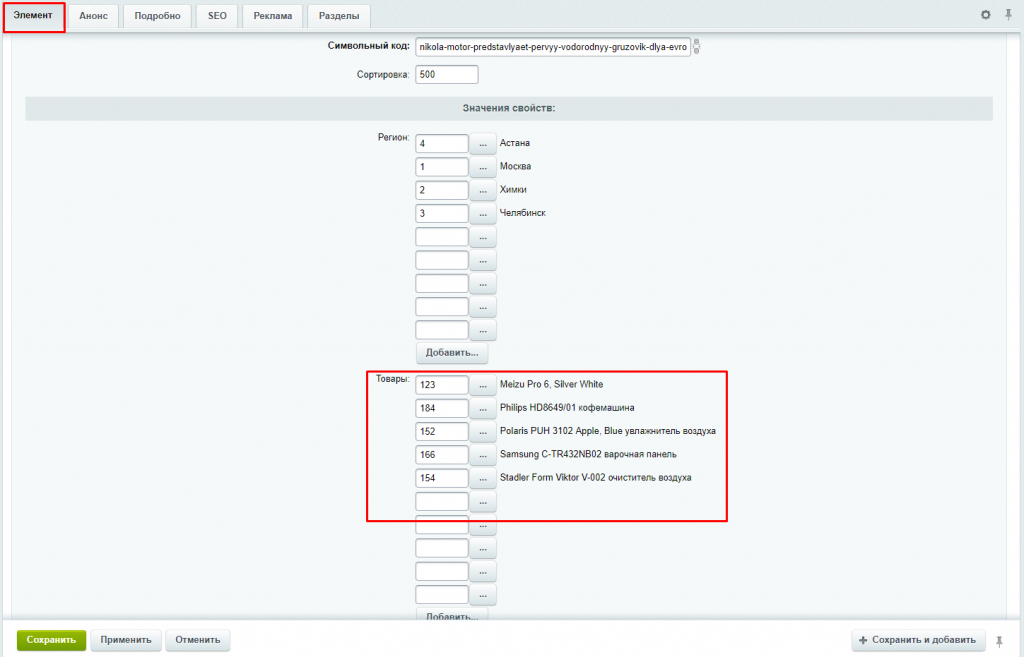Click product ID field containing 154
1024x657 pixels.
coord(441,478)
